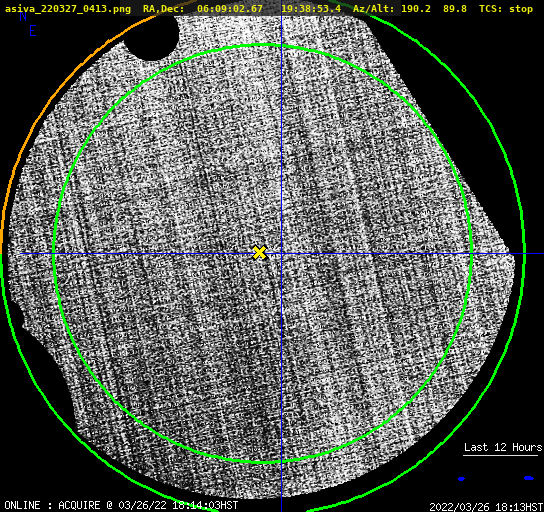Open the Last 12 Hours link
Viewport: 544px width, 512px height.
click(503, 447)
